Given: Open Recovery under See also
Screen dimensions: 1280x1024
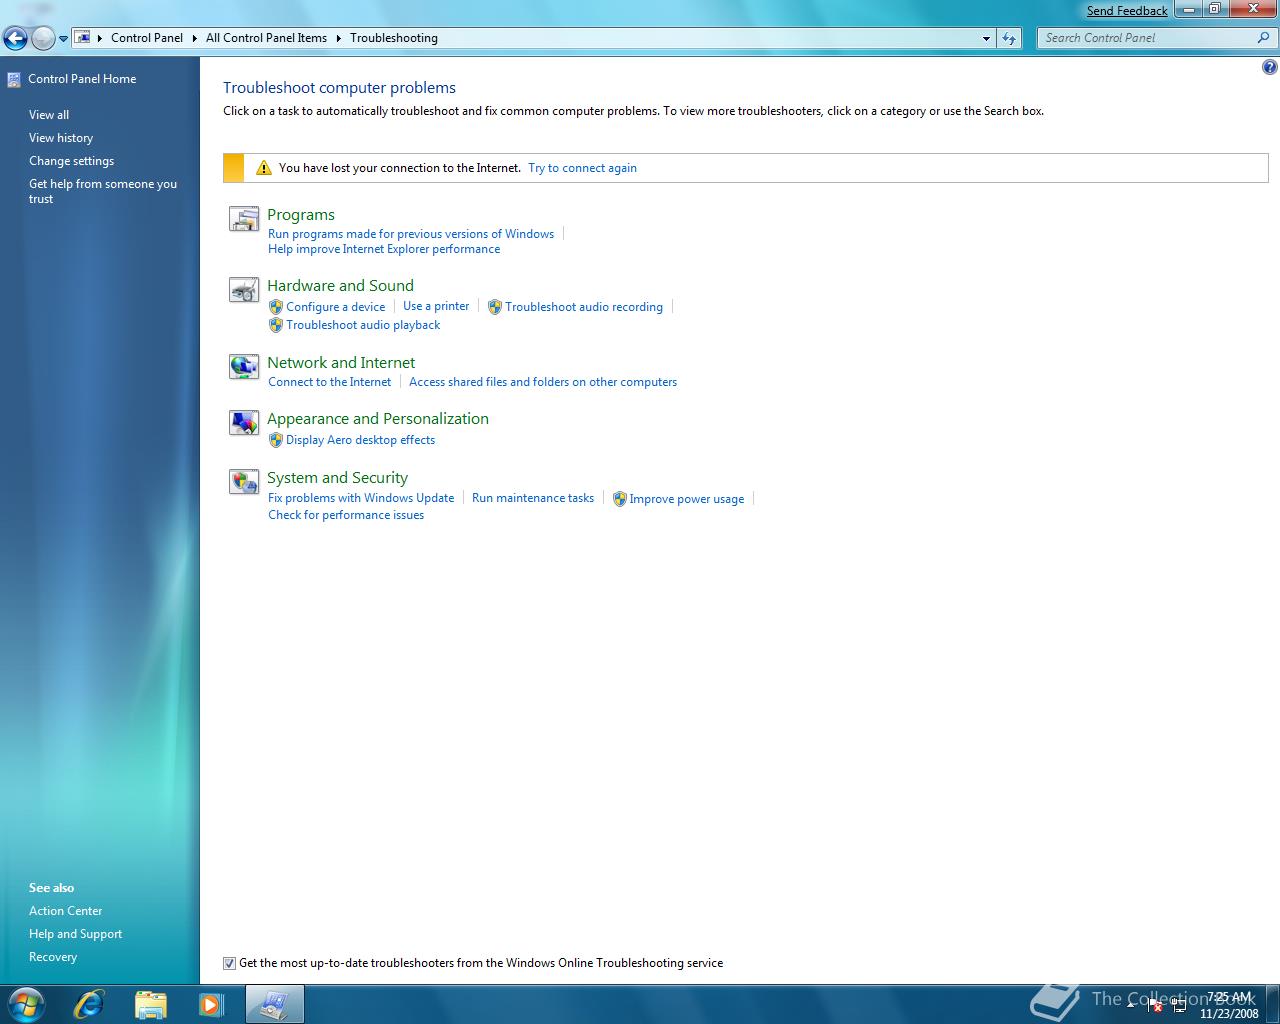Looking at the screenshot, I should click(53, 957).
